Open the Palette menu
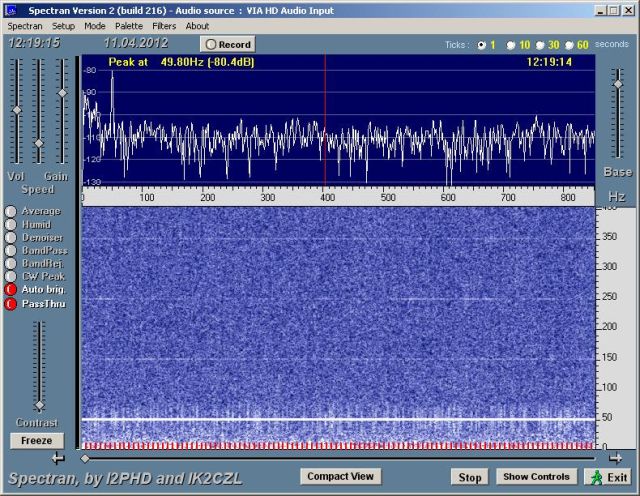640x496 pixels. coord(129,26)
